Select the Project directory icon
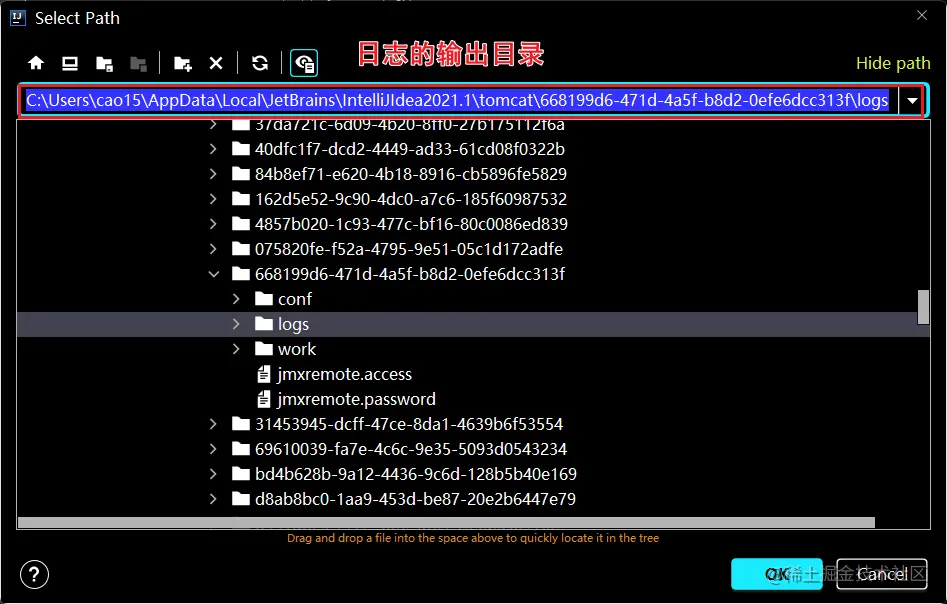This screenshot has width=947, height=604. point(104,63)
